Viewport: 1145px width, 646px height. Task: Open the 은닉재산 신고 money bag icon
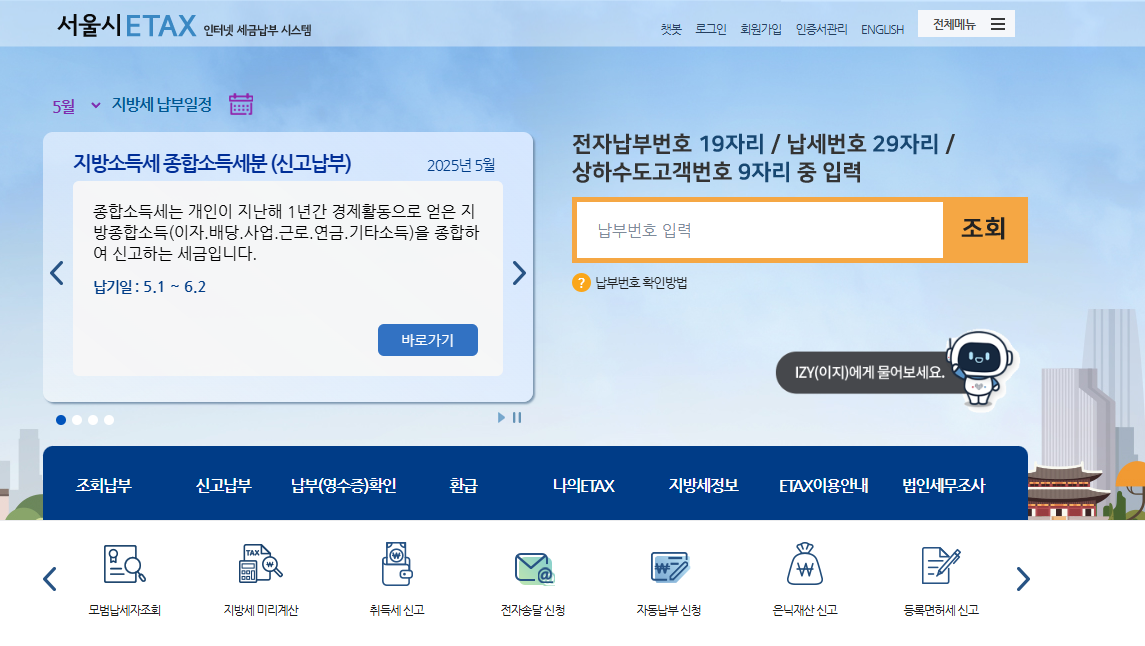pyautogui.click(x=805, y=564)
